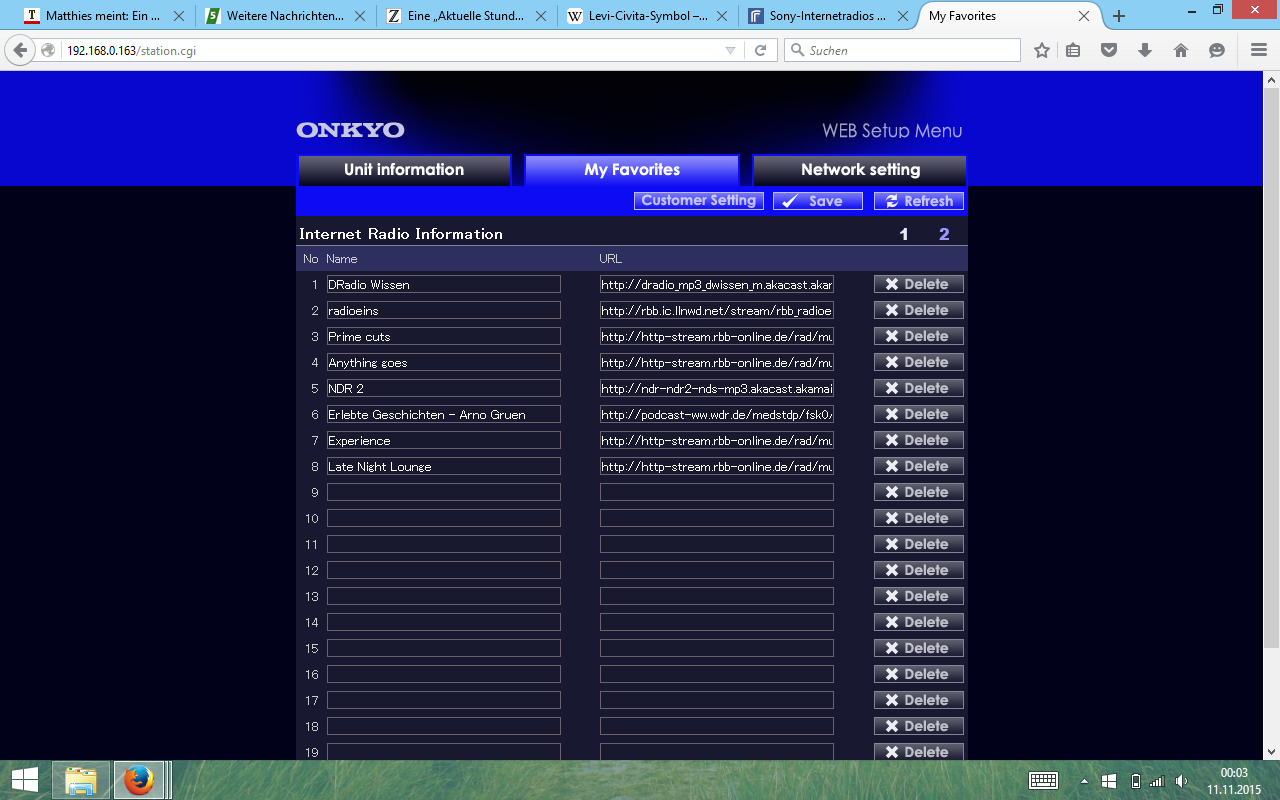This screenshot has height=800, width=1280.
Task: Open a new browser tab
Action: (x=1119, y=16)
